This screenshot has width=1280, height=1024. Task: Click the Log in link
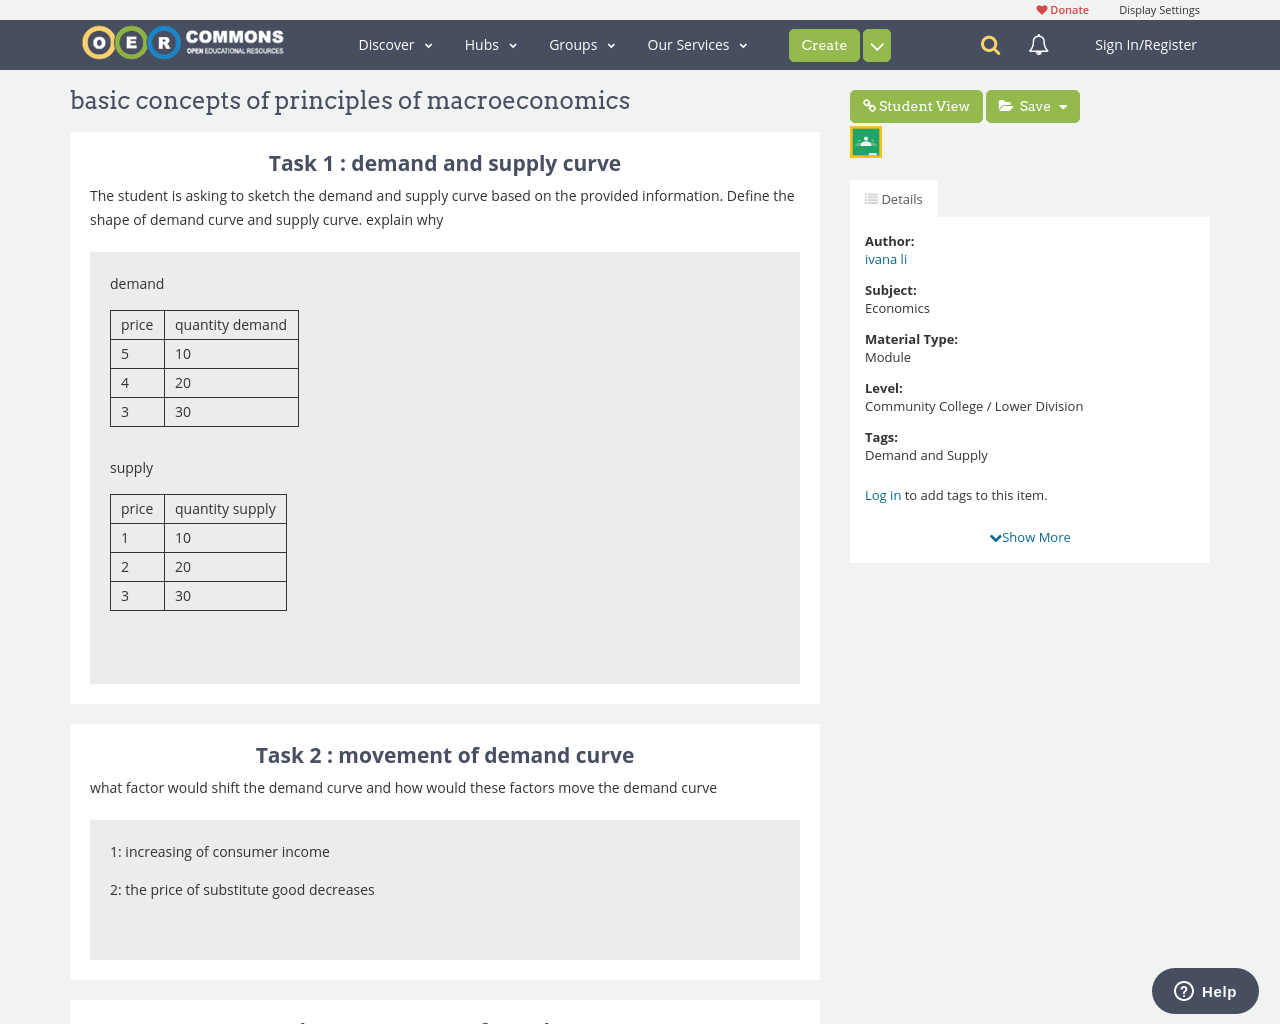tap(883, 495)
